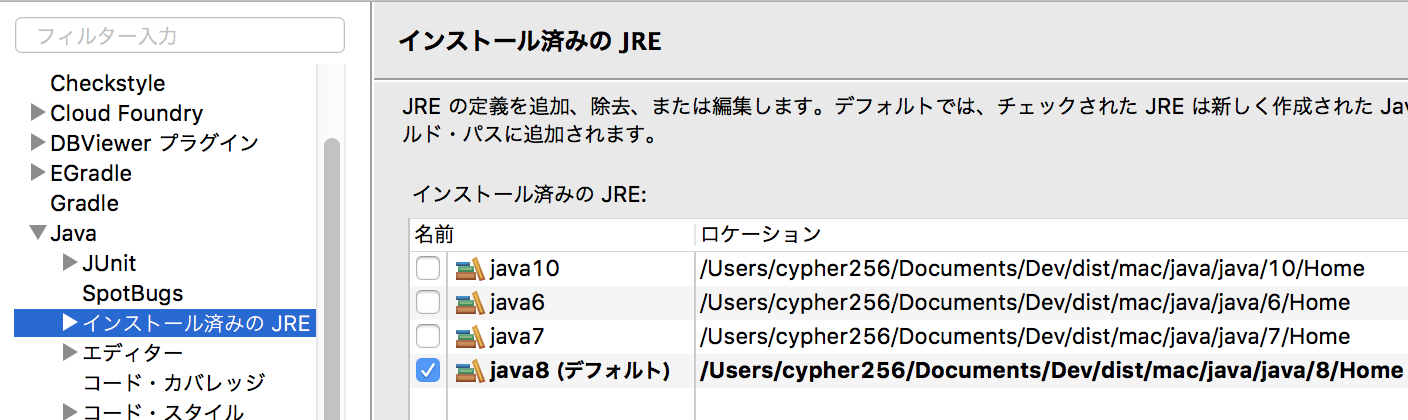The width and height of the screenshot is (1408, 420).
Task: Expand the DBViewer プラグイン node
Action: (38, 142)
